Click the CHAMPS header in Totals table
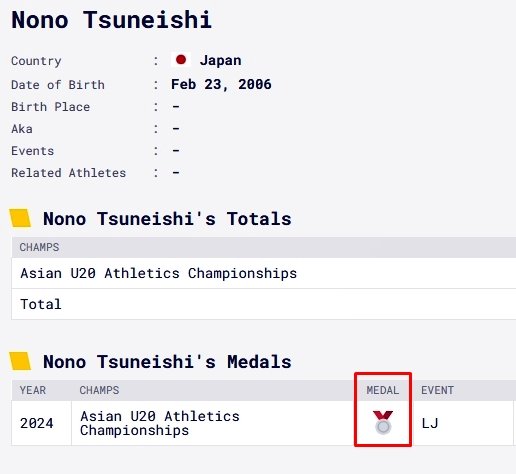Viewport: 516px width, 474px height. coord(39,247)
